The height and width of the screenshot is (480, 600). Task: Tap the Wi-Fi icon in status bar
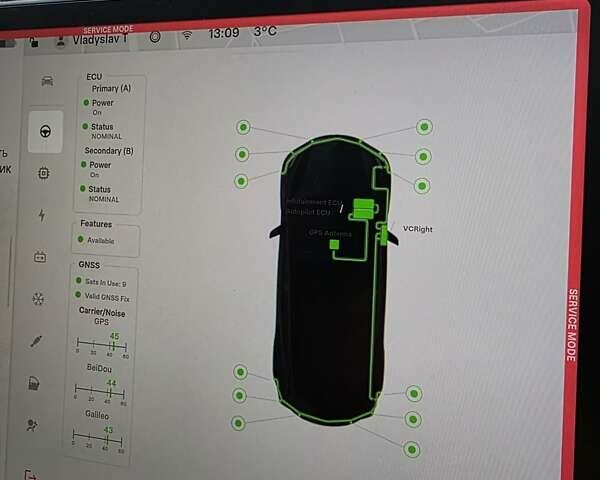[x=186, y=35]
